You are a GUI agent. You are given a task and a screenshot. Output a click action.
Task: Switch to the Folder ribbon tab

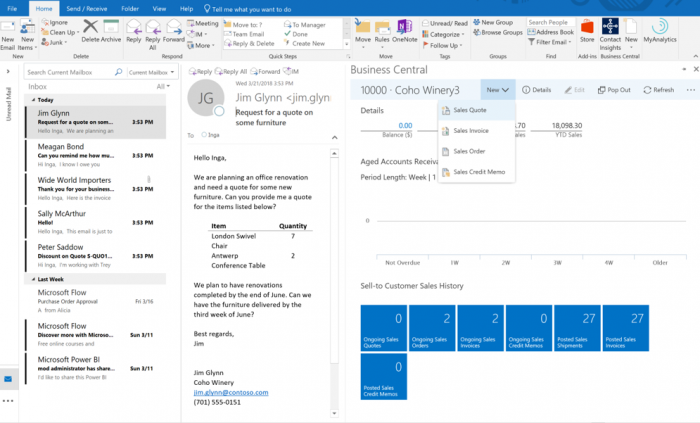130,8
